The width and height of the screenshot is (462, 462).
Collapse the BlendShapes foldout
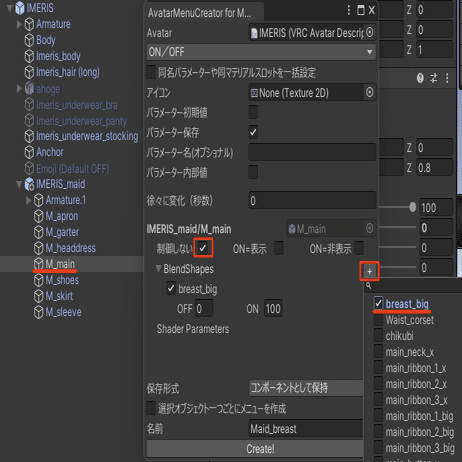tap(159, 268)
